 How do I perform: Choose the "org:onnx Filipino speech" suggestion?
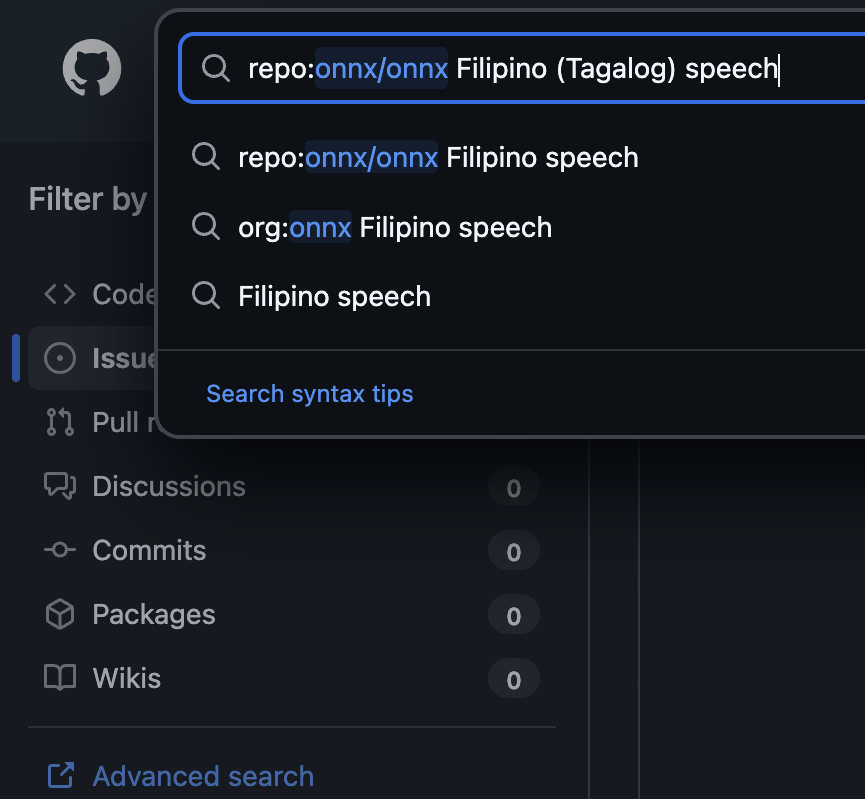click(x=395, y=227)
